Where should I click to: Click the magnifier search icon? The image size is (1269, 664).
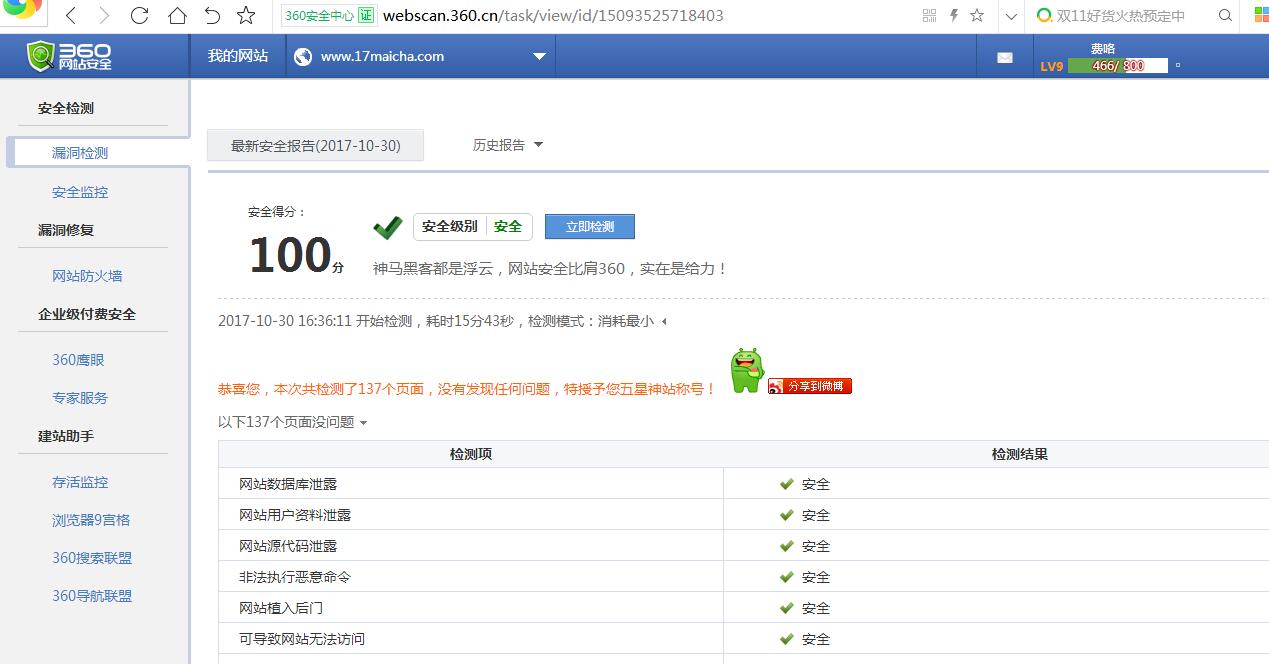coord(1225,16)
